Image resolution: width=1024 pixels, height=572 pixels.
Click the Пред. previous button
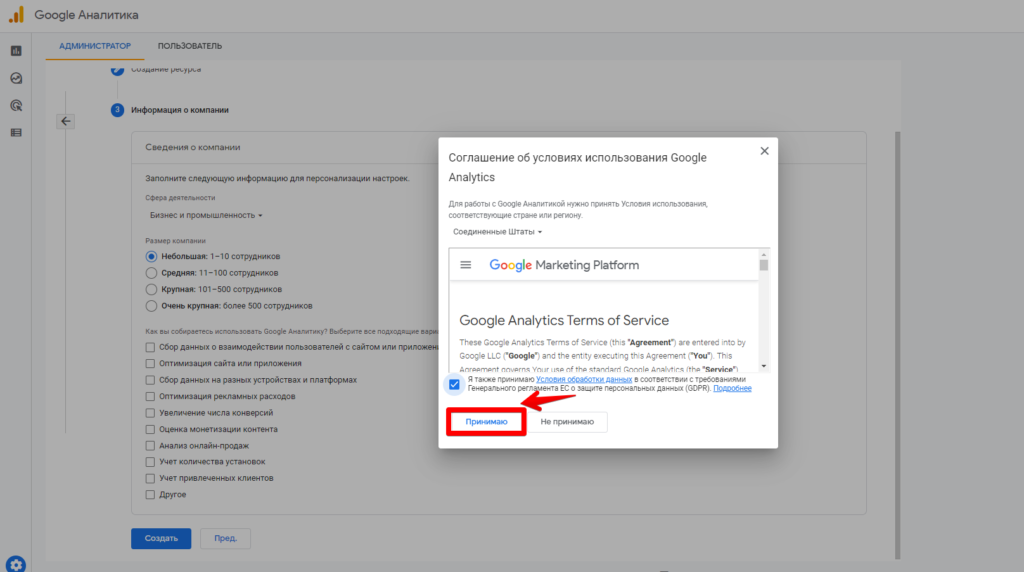225,538
